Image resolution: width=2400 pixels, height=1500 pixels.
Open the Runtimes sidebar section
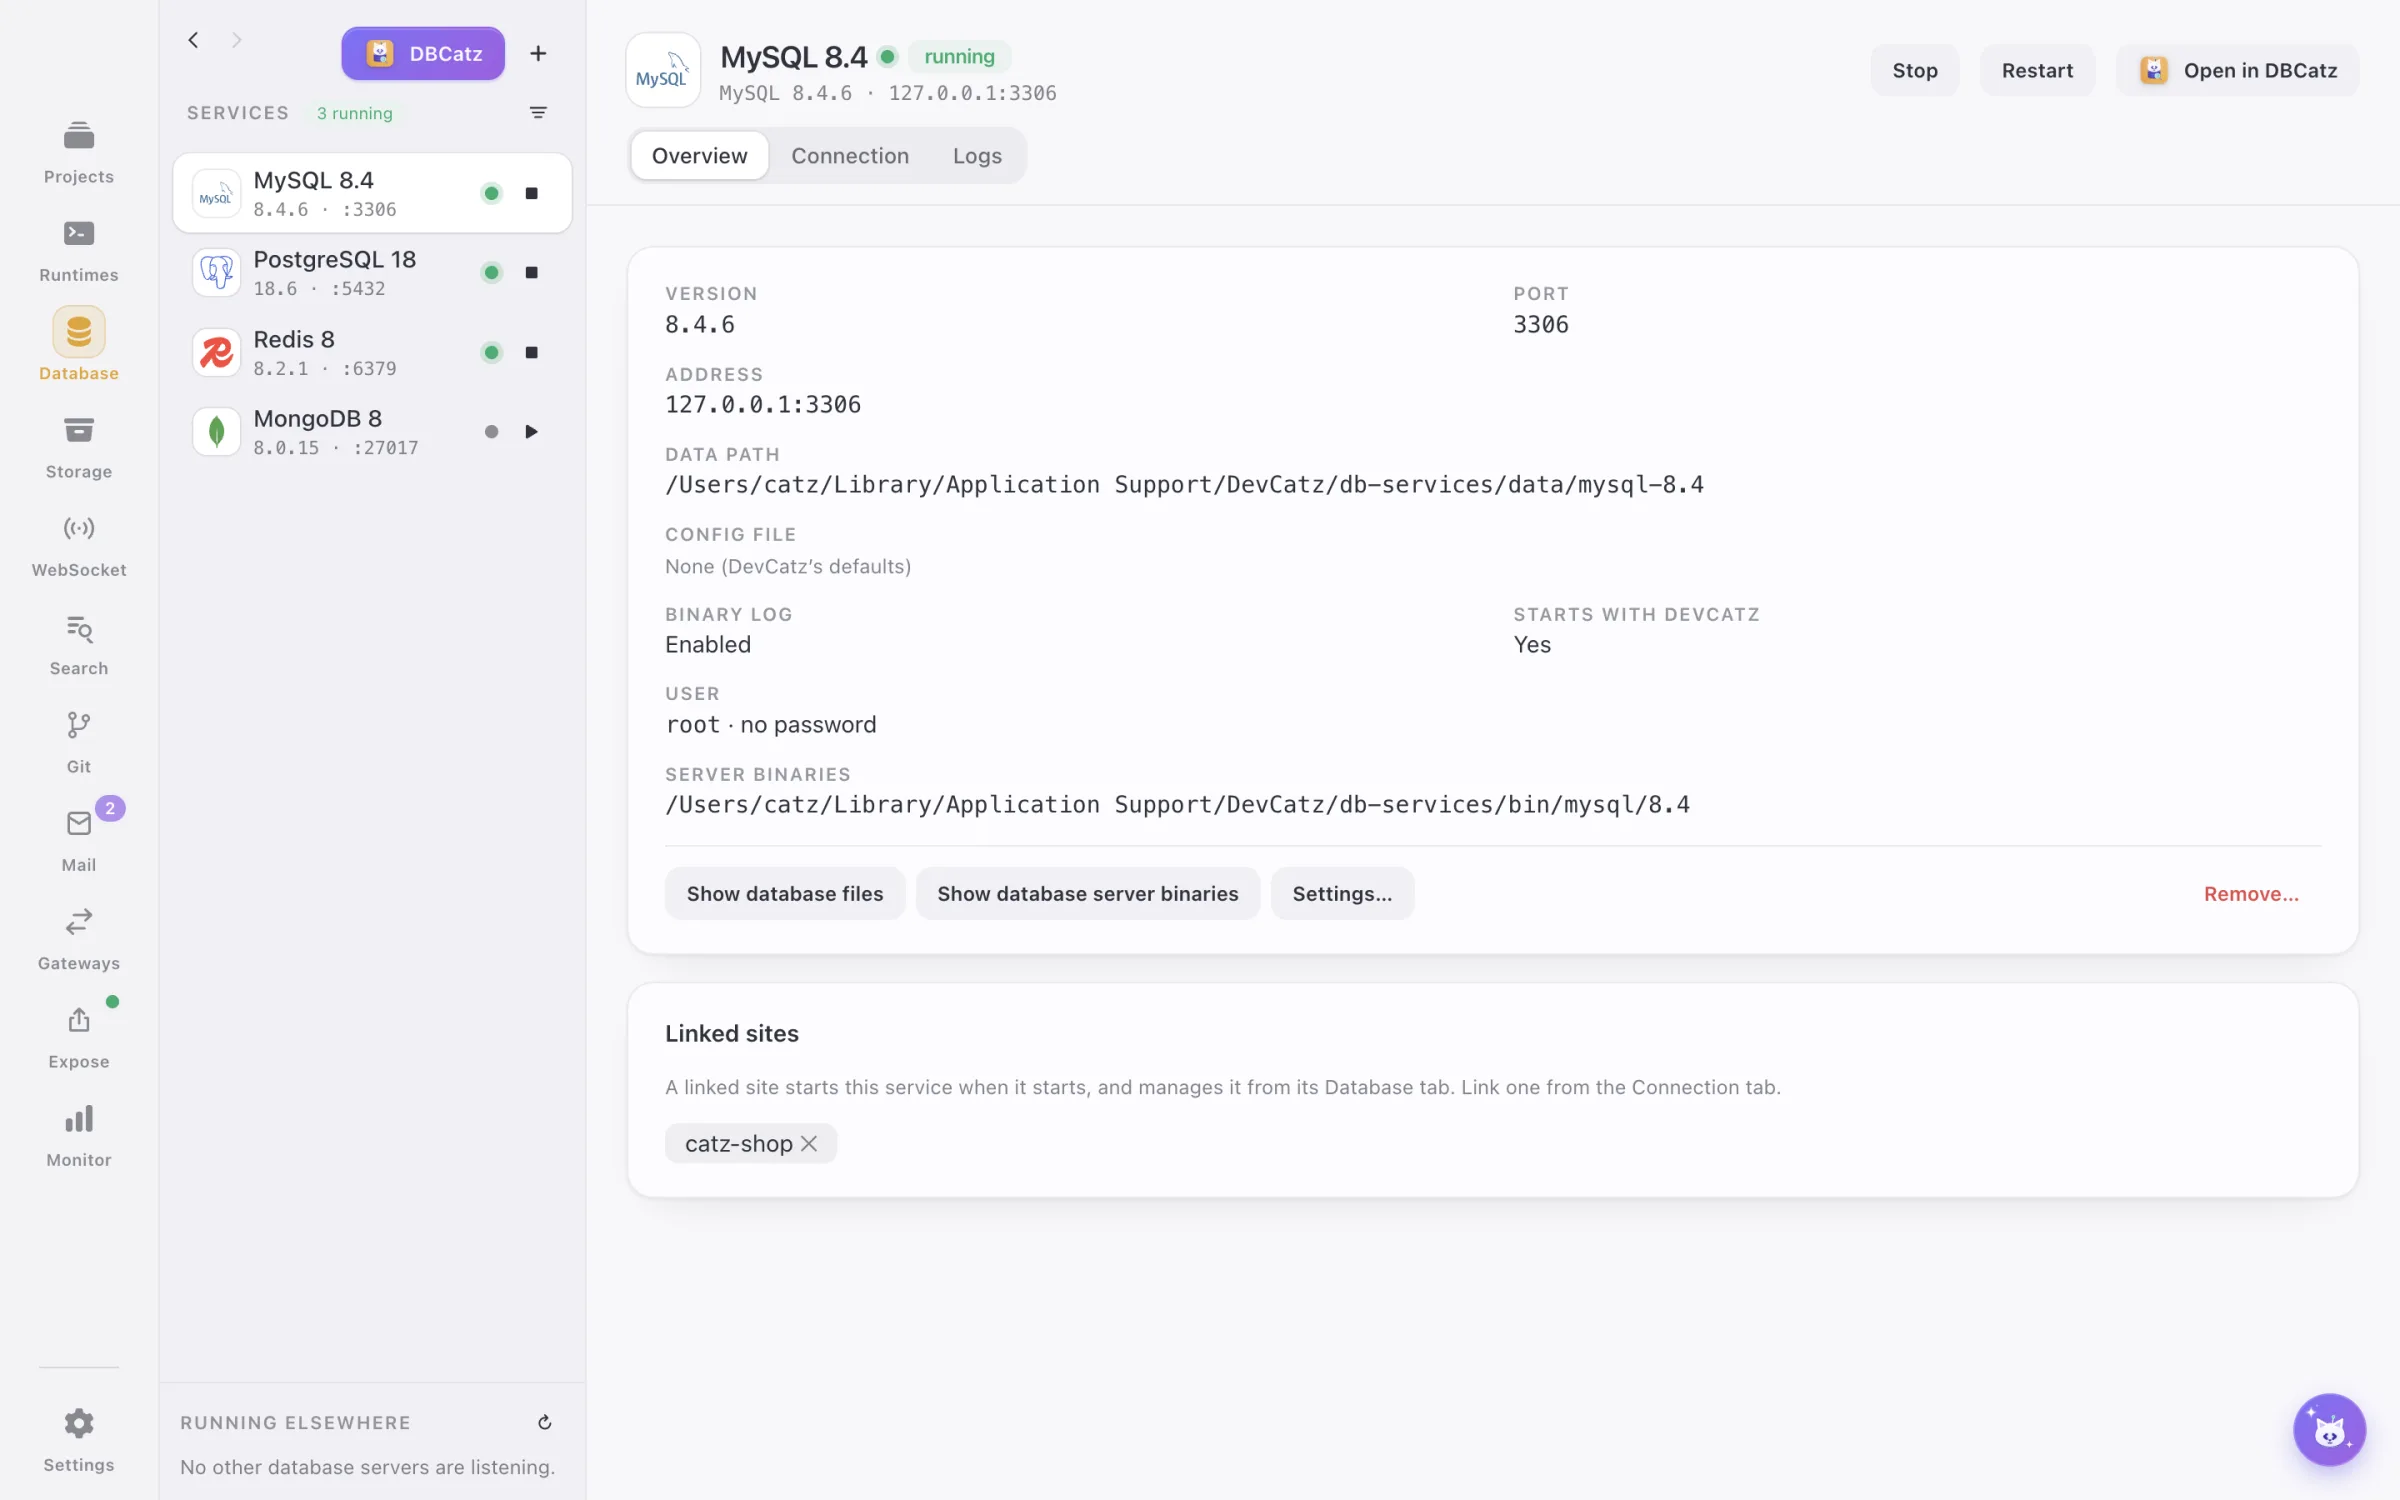pyautogui.click(x=79, y=250)
